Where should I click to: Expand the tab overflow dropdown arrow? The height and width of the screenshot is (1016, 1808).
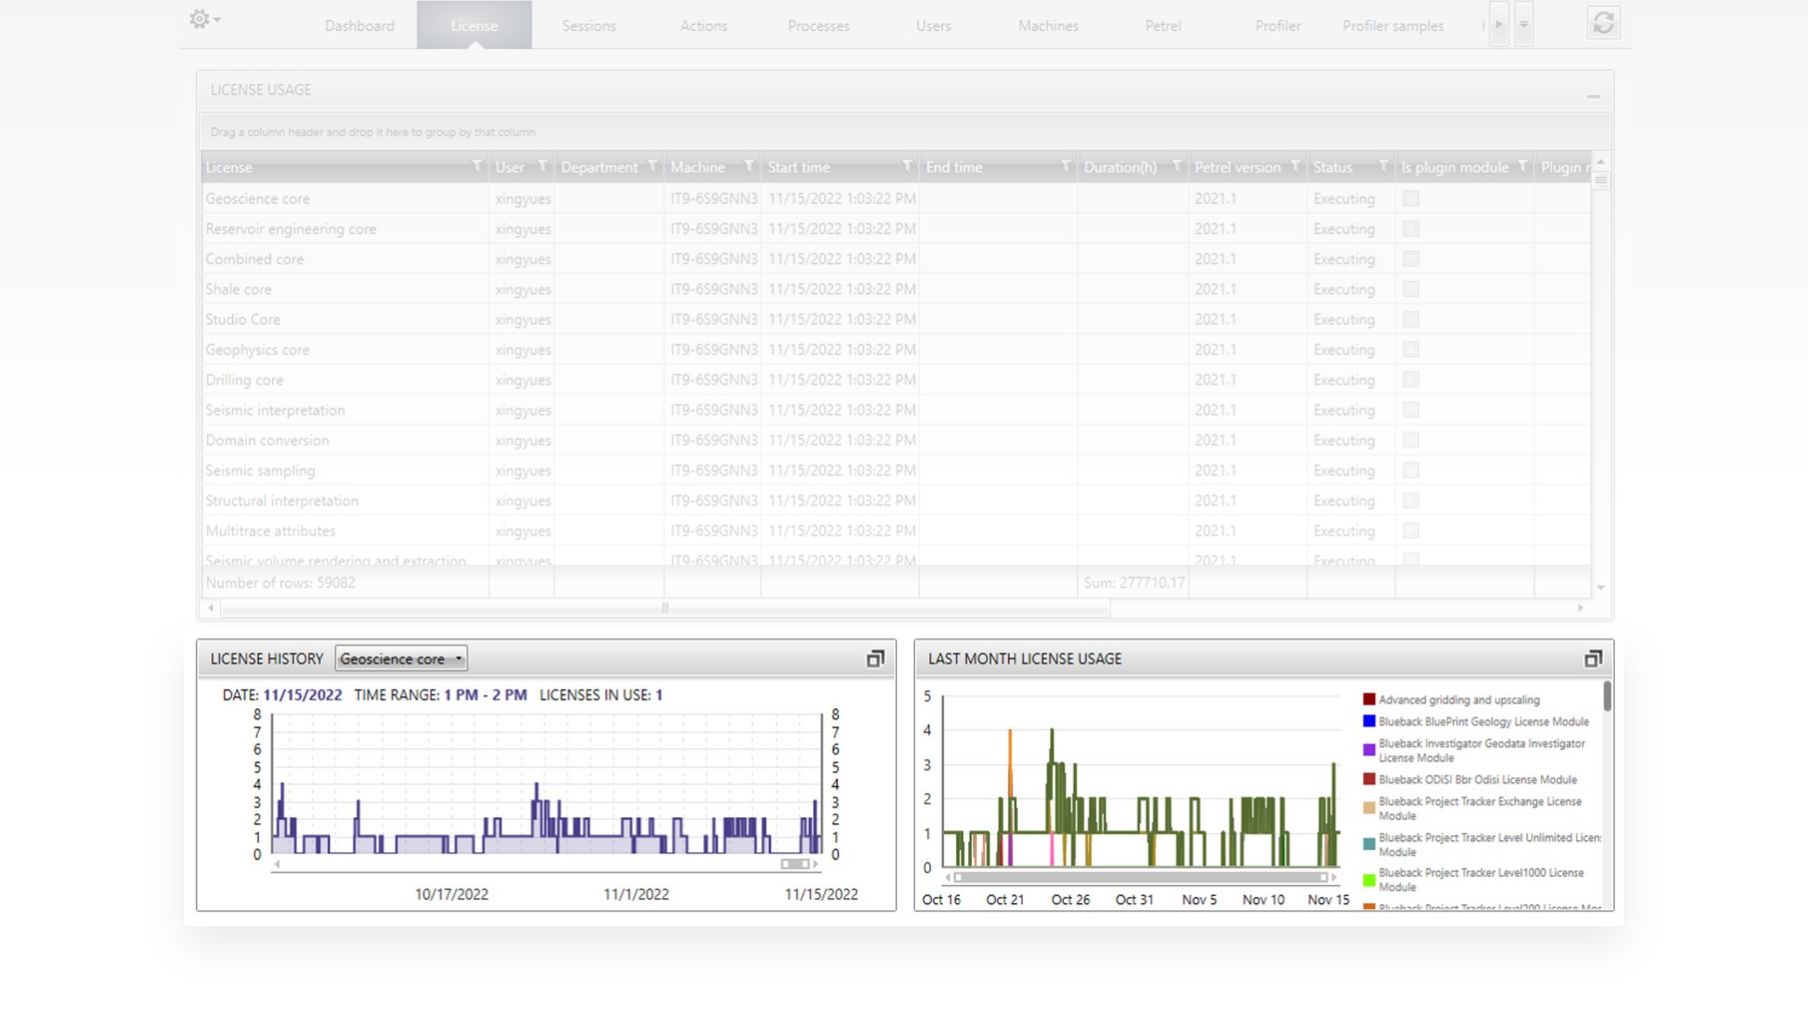pyautogui.click(x=1523, y=25)
